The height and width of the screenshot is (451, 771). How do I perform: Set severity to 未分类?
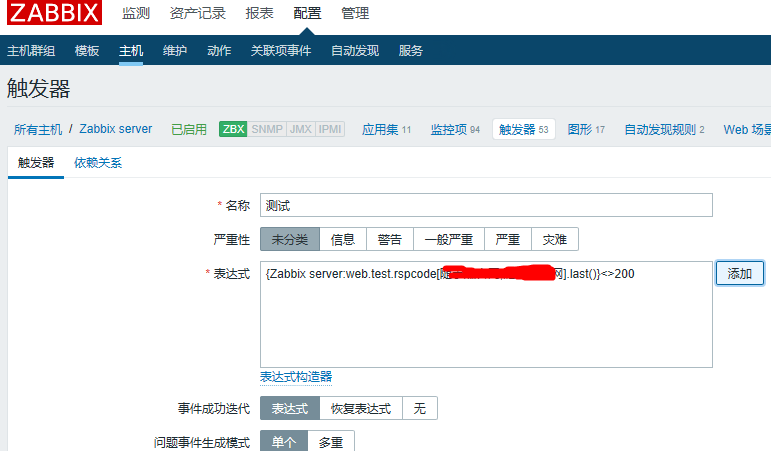pos(290,240)
